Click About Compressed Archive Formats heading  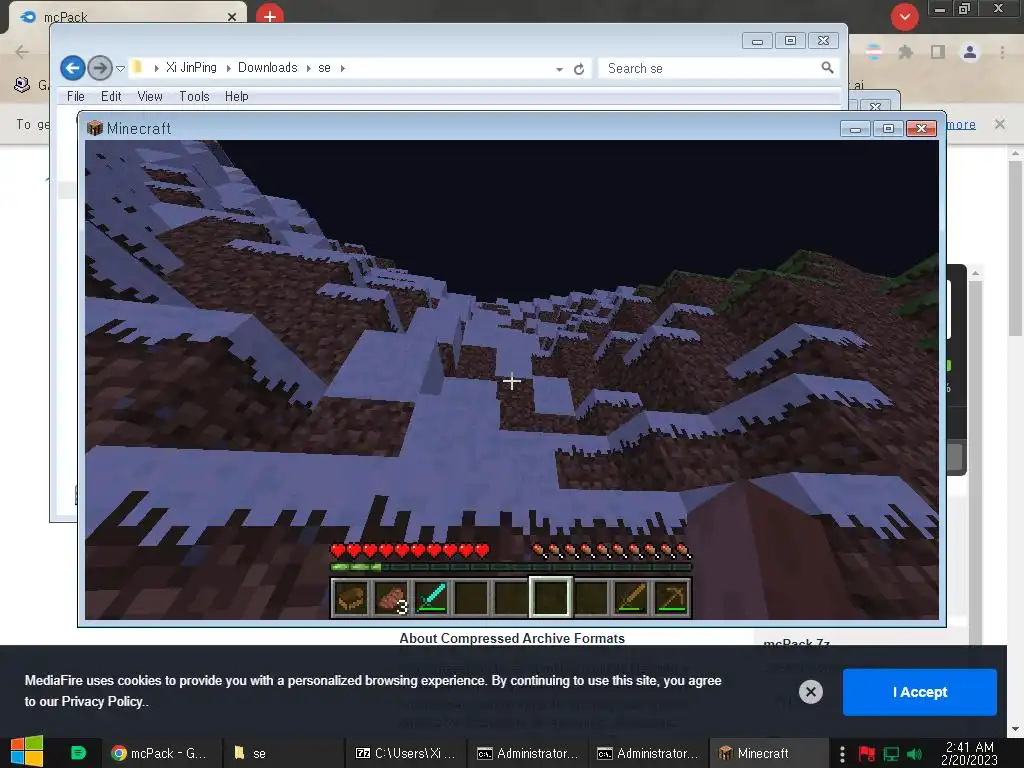tap(512, 638)
